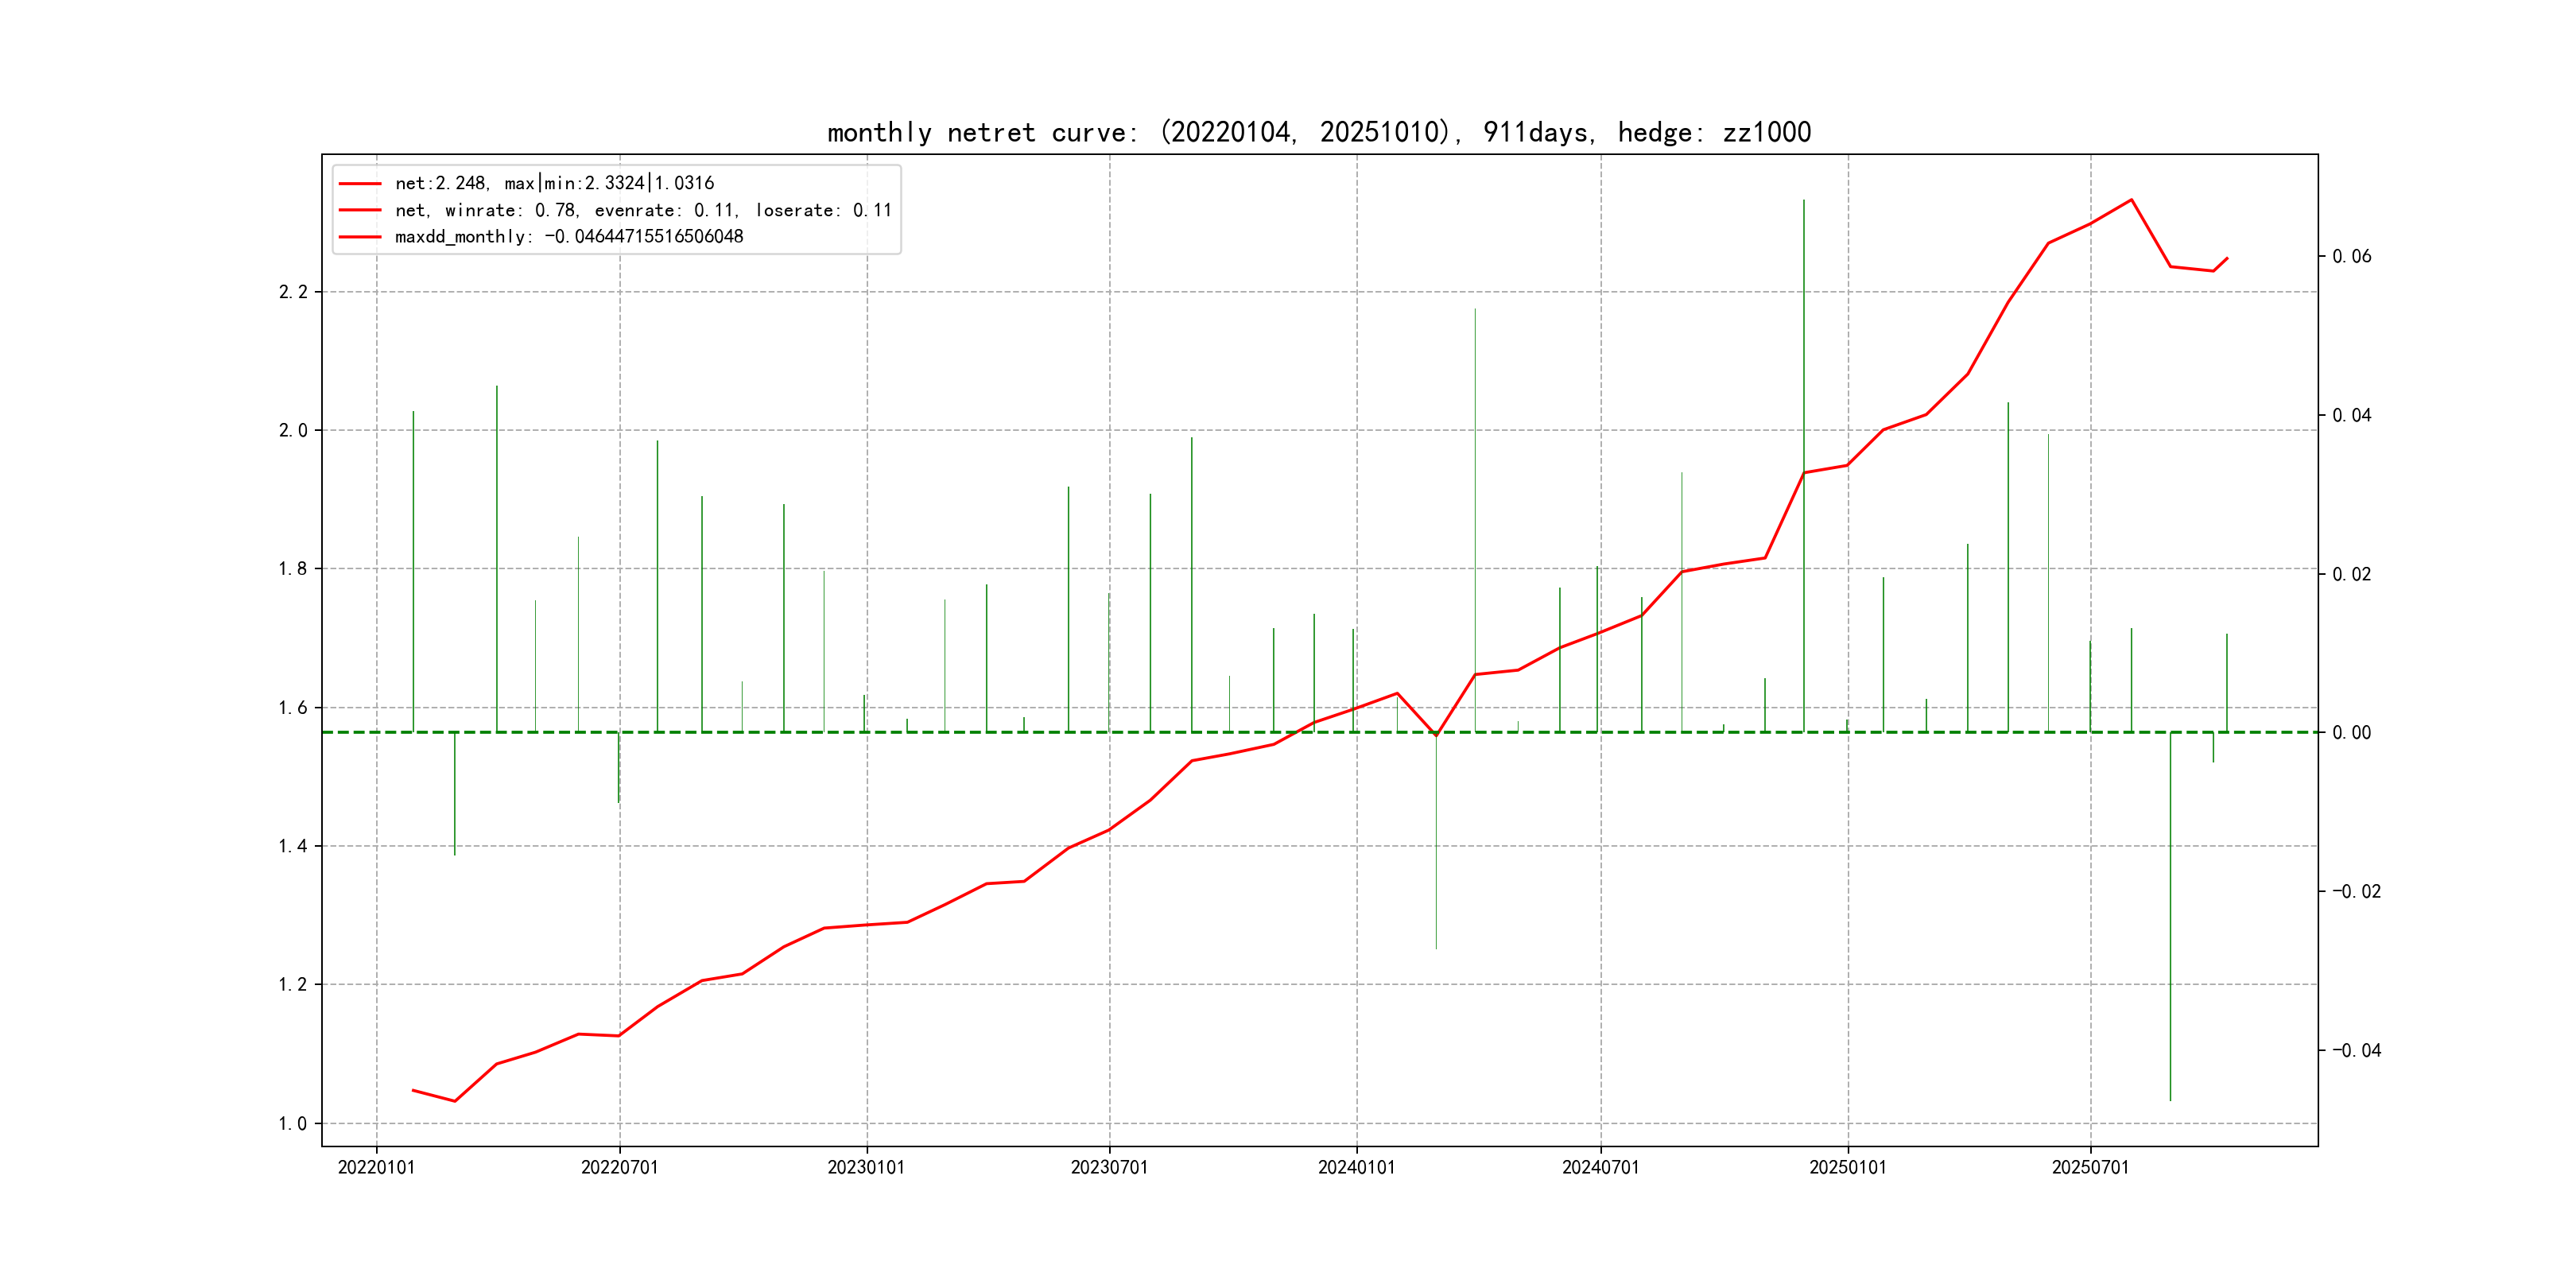This screenshot has width=2576, height=1288.
Task: Click the 20220701 x-axis label
Action: pos(619,1168)
